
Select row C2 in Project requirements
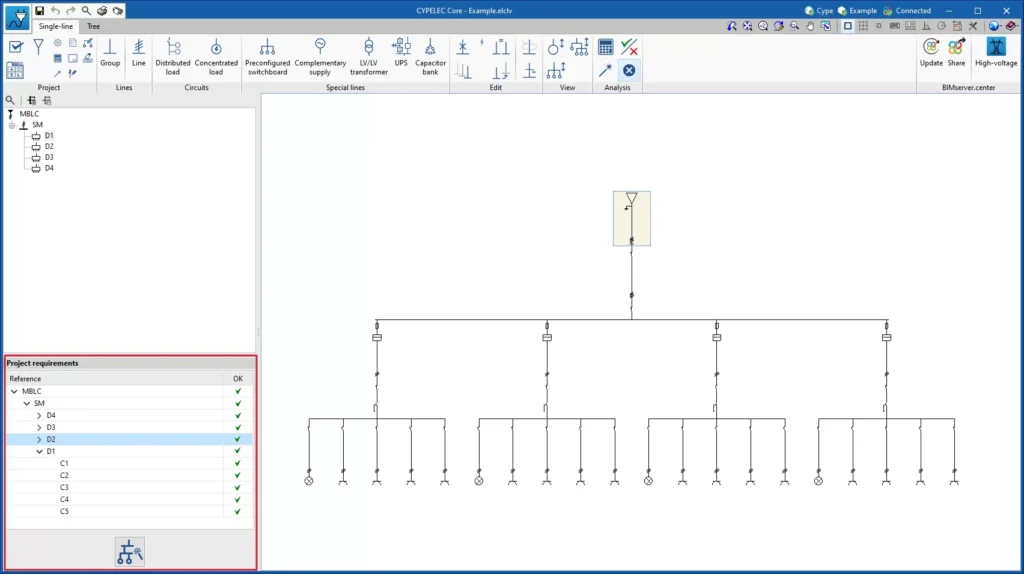[x=129, y=475]
